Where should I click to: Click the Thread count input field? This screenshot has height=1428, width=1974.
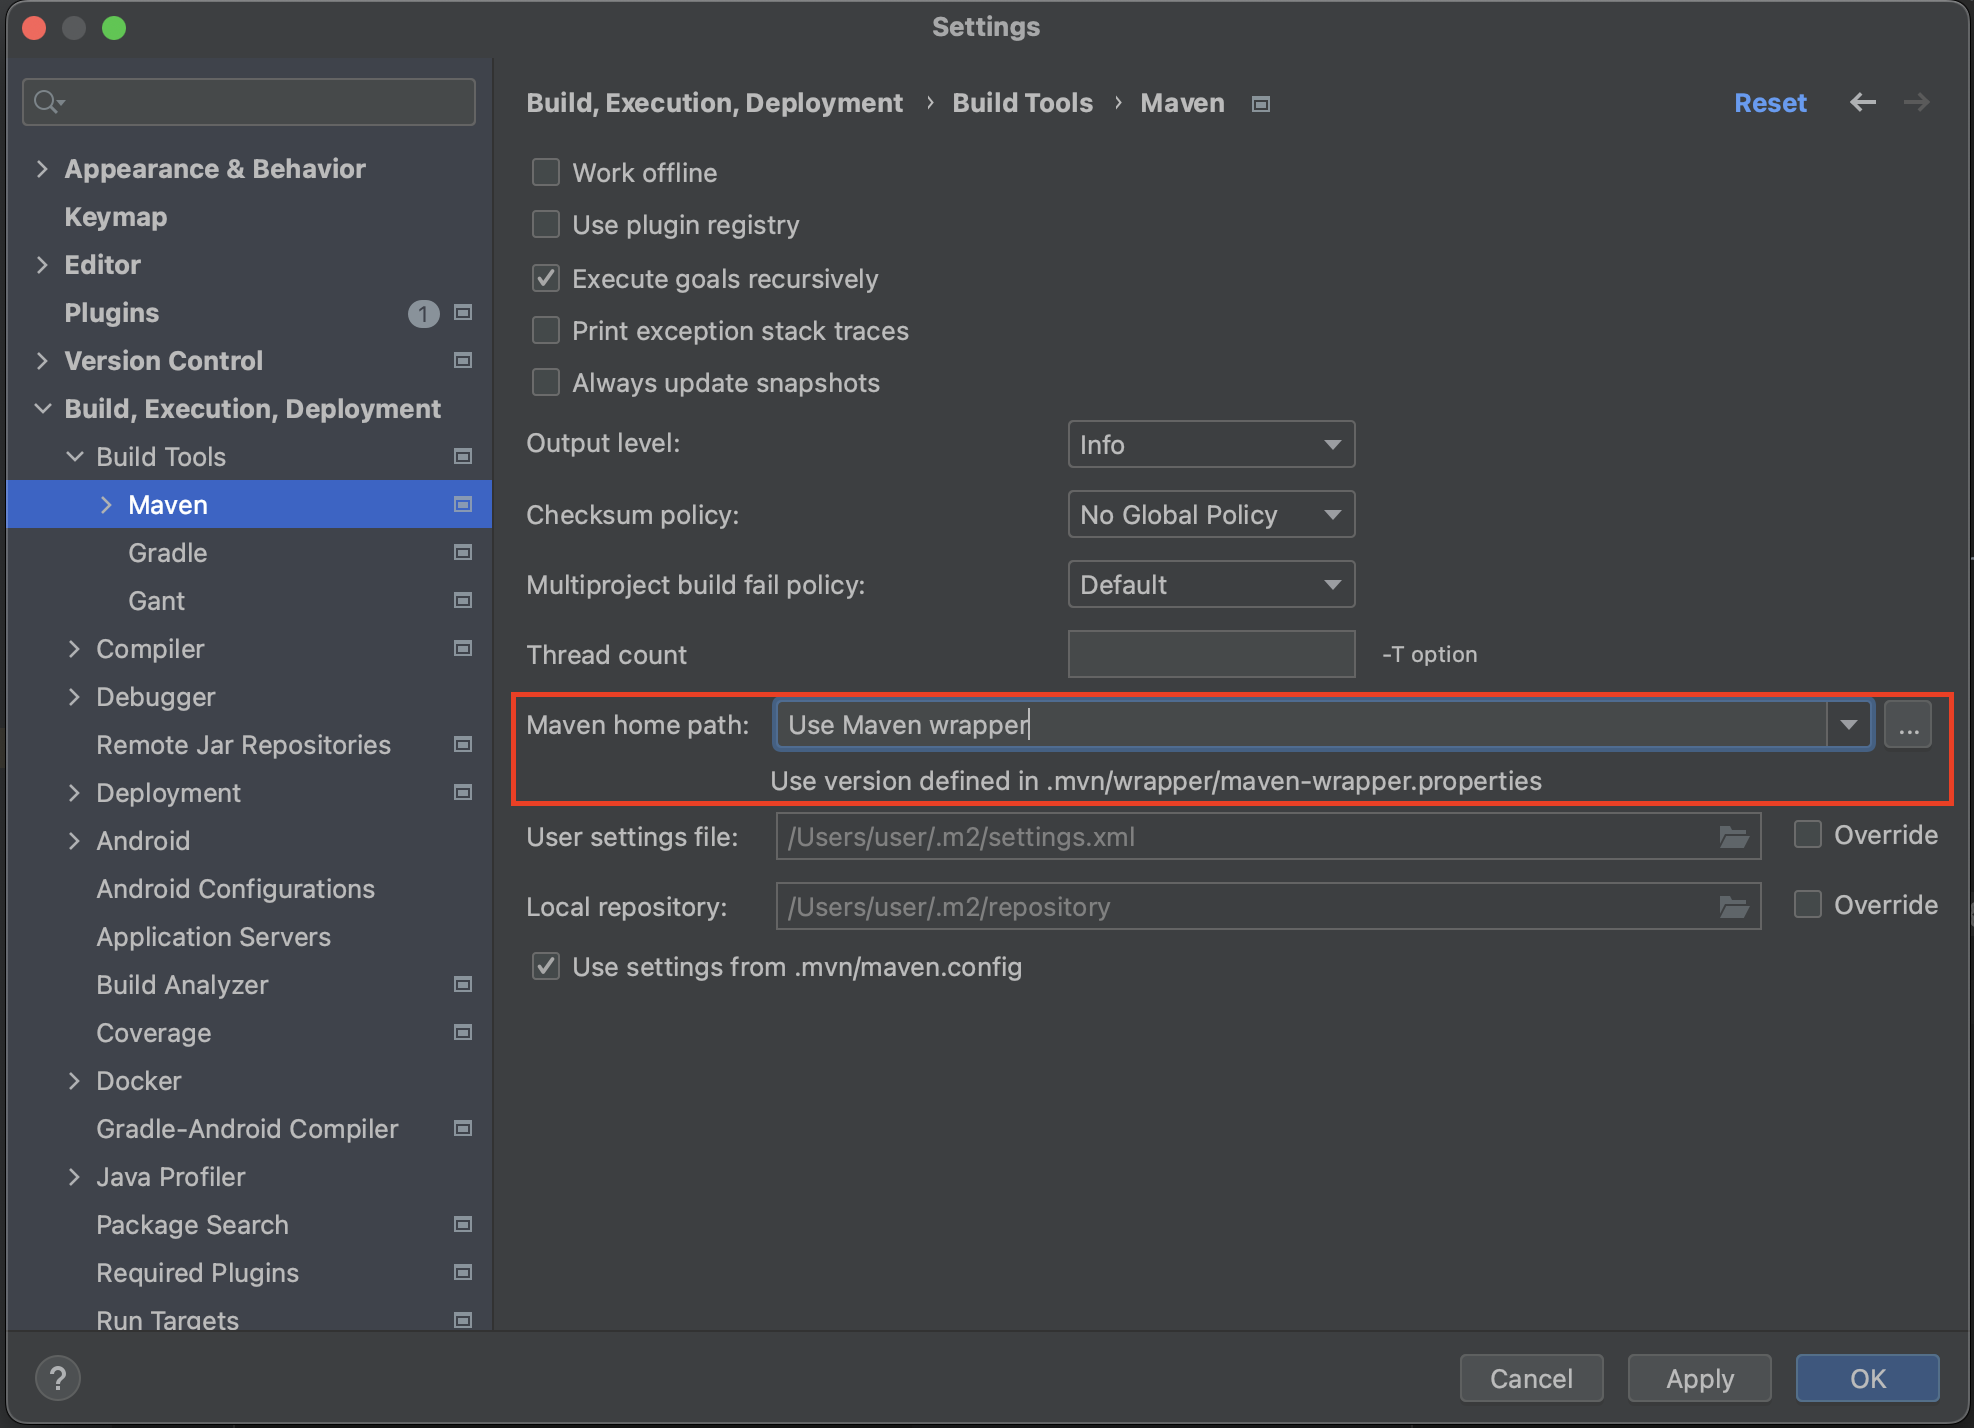1210,655
